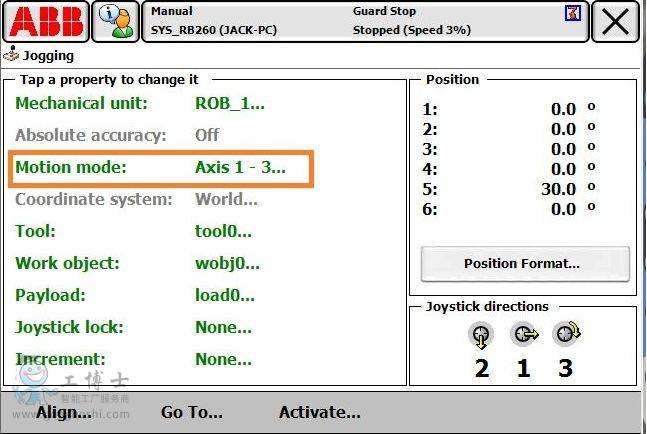This screenshot has height=434, width=647.
Task: Change the Mechanical unit ROB_1 property
Action: click(x=229, y=103)
